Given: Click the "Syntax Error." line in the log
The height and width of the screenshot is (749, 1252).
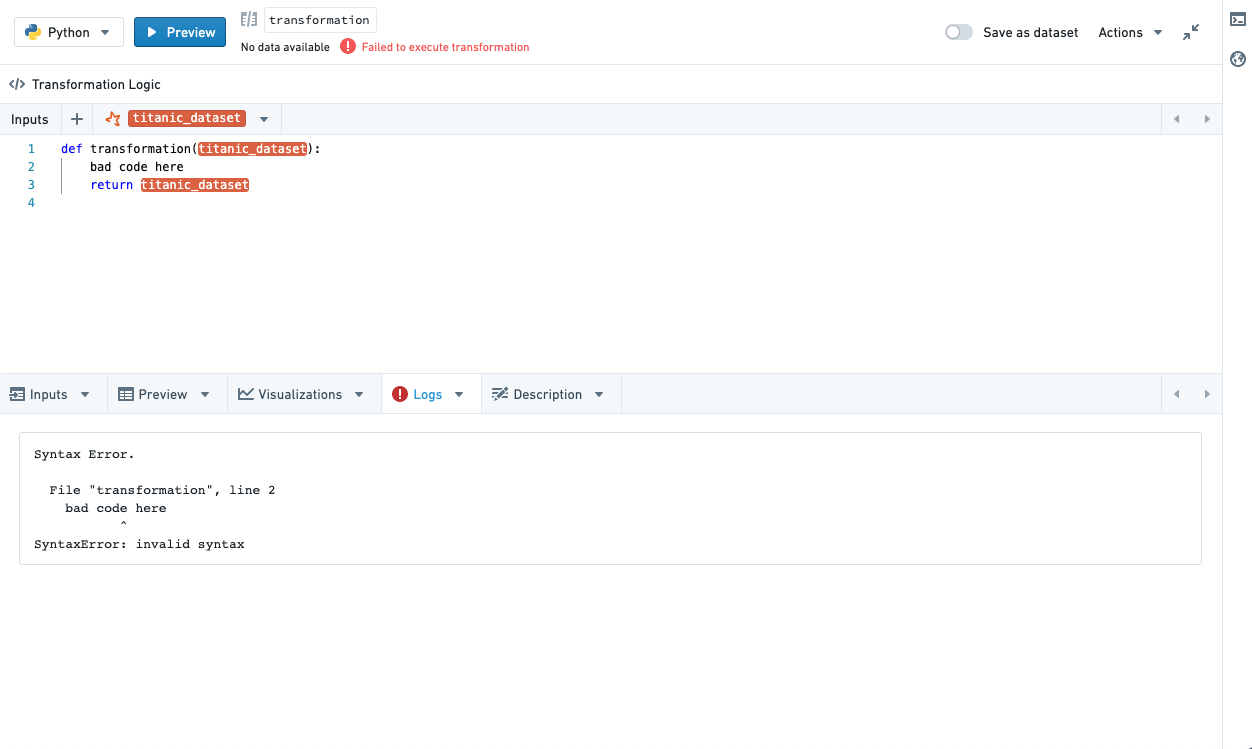Looking at the screenshot, I should tap(84, 454).
